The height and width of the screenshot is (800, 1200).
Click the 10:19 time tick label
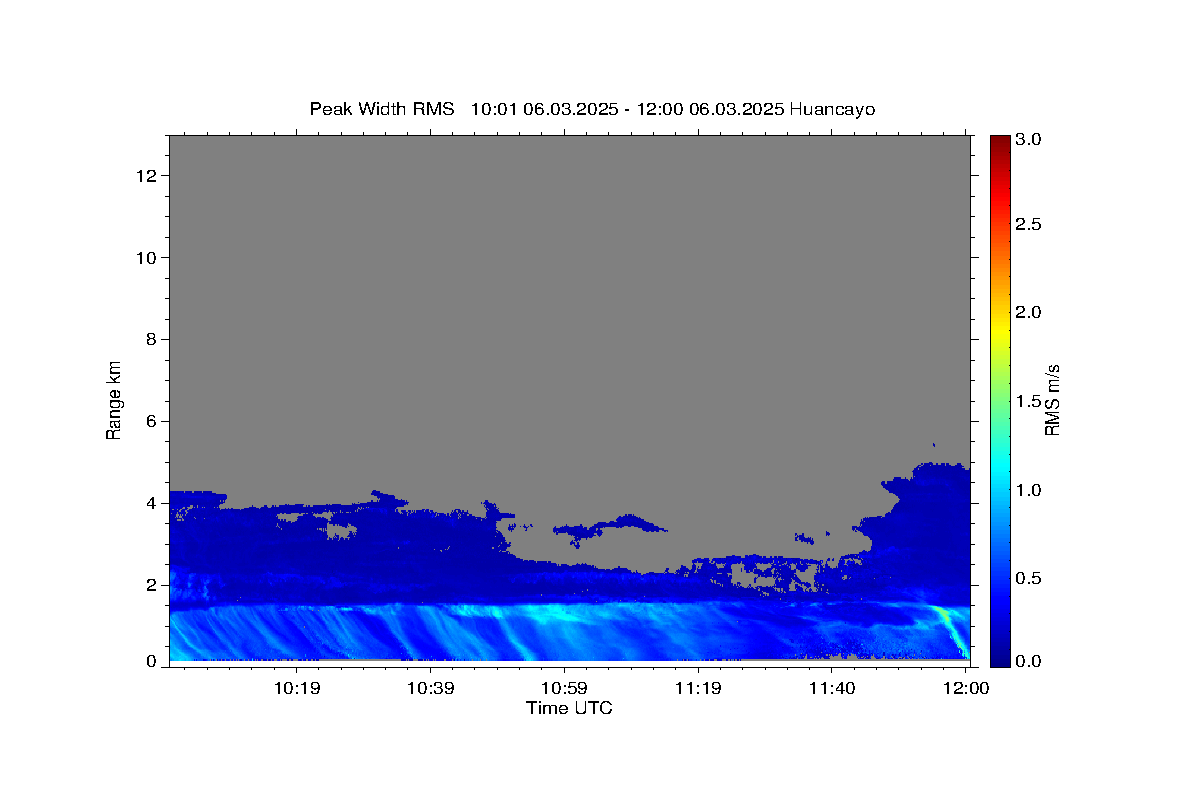tap(298, 688)
